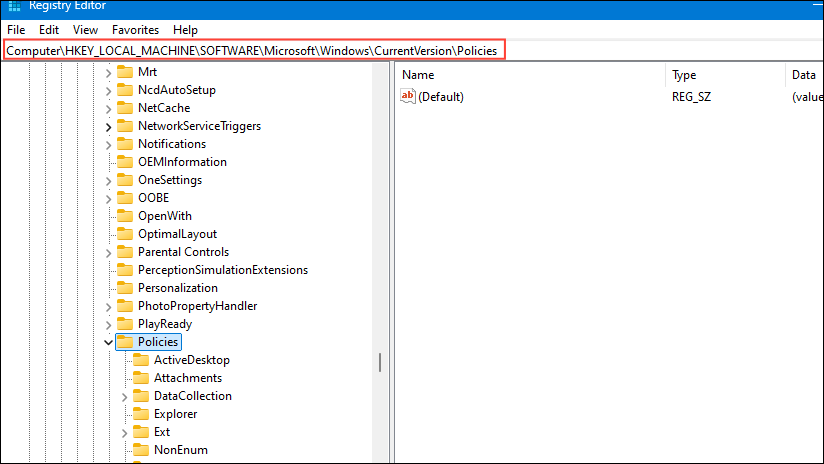Screen dimensions: 824x464
Task: Click the DataCollection folder icon
Action: (x=141, y=395)
